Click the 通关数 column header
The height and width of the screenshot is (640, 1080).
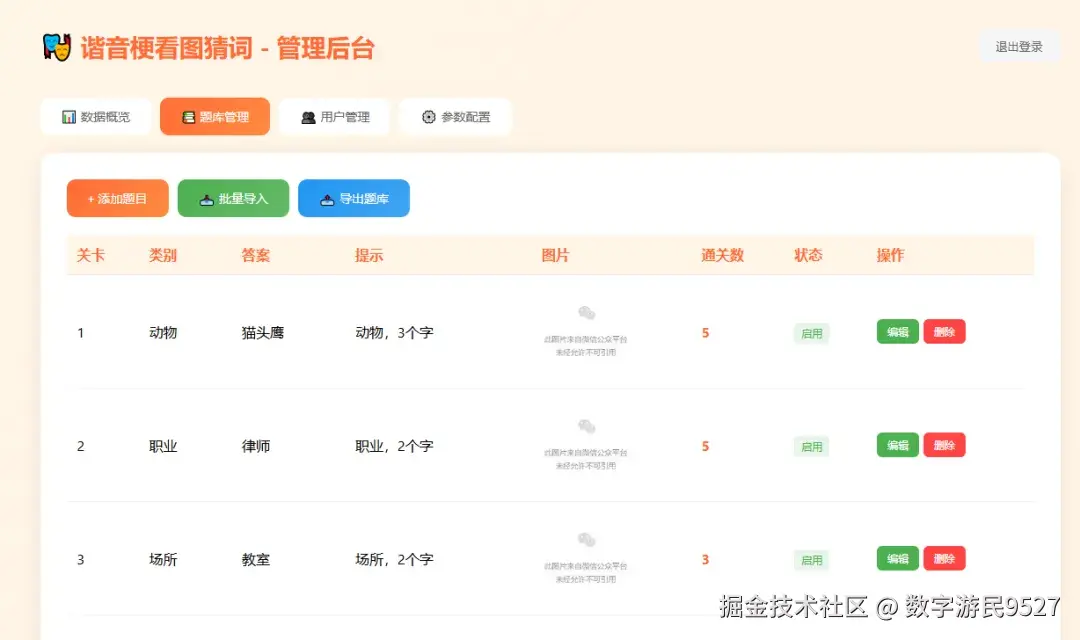tap(723, 255)
